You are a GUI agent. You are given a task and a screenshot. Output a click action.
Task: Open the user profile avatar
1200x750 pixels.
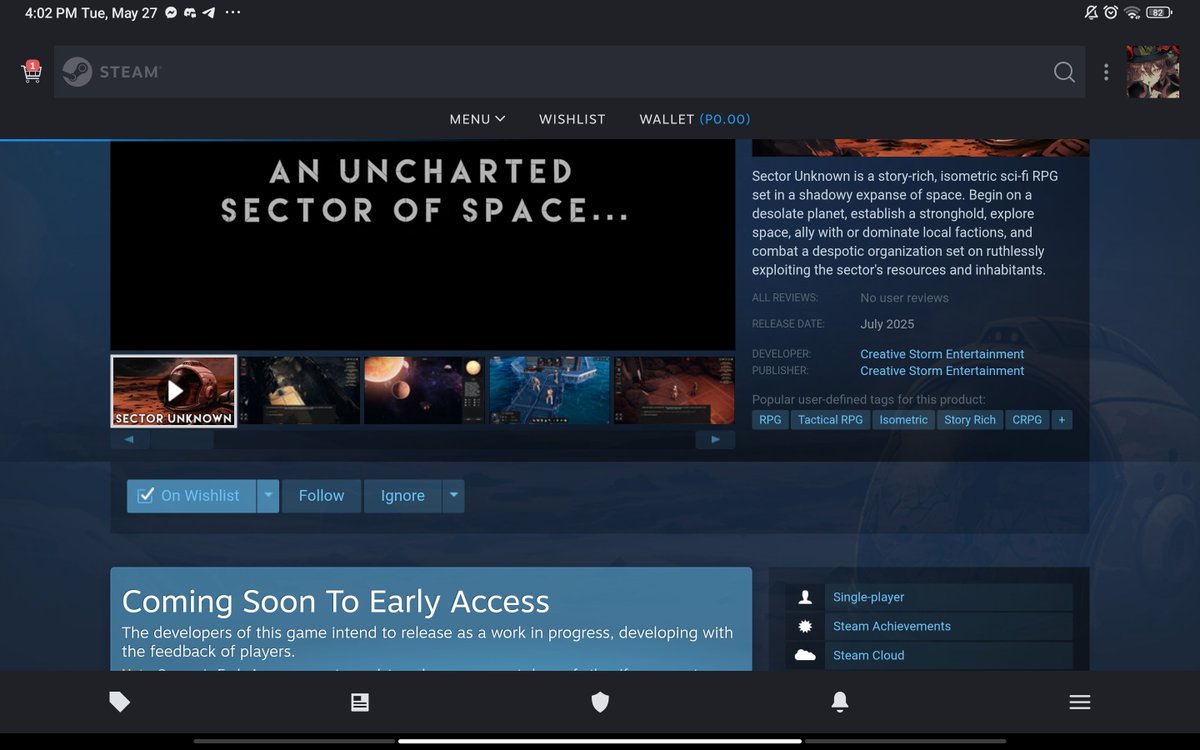[1152, 72]
